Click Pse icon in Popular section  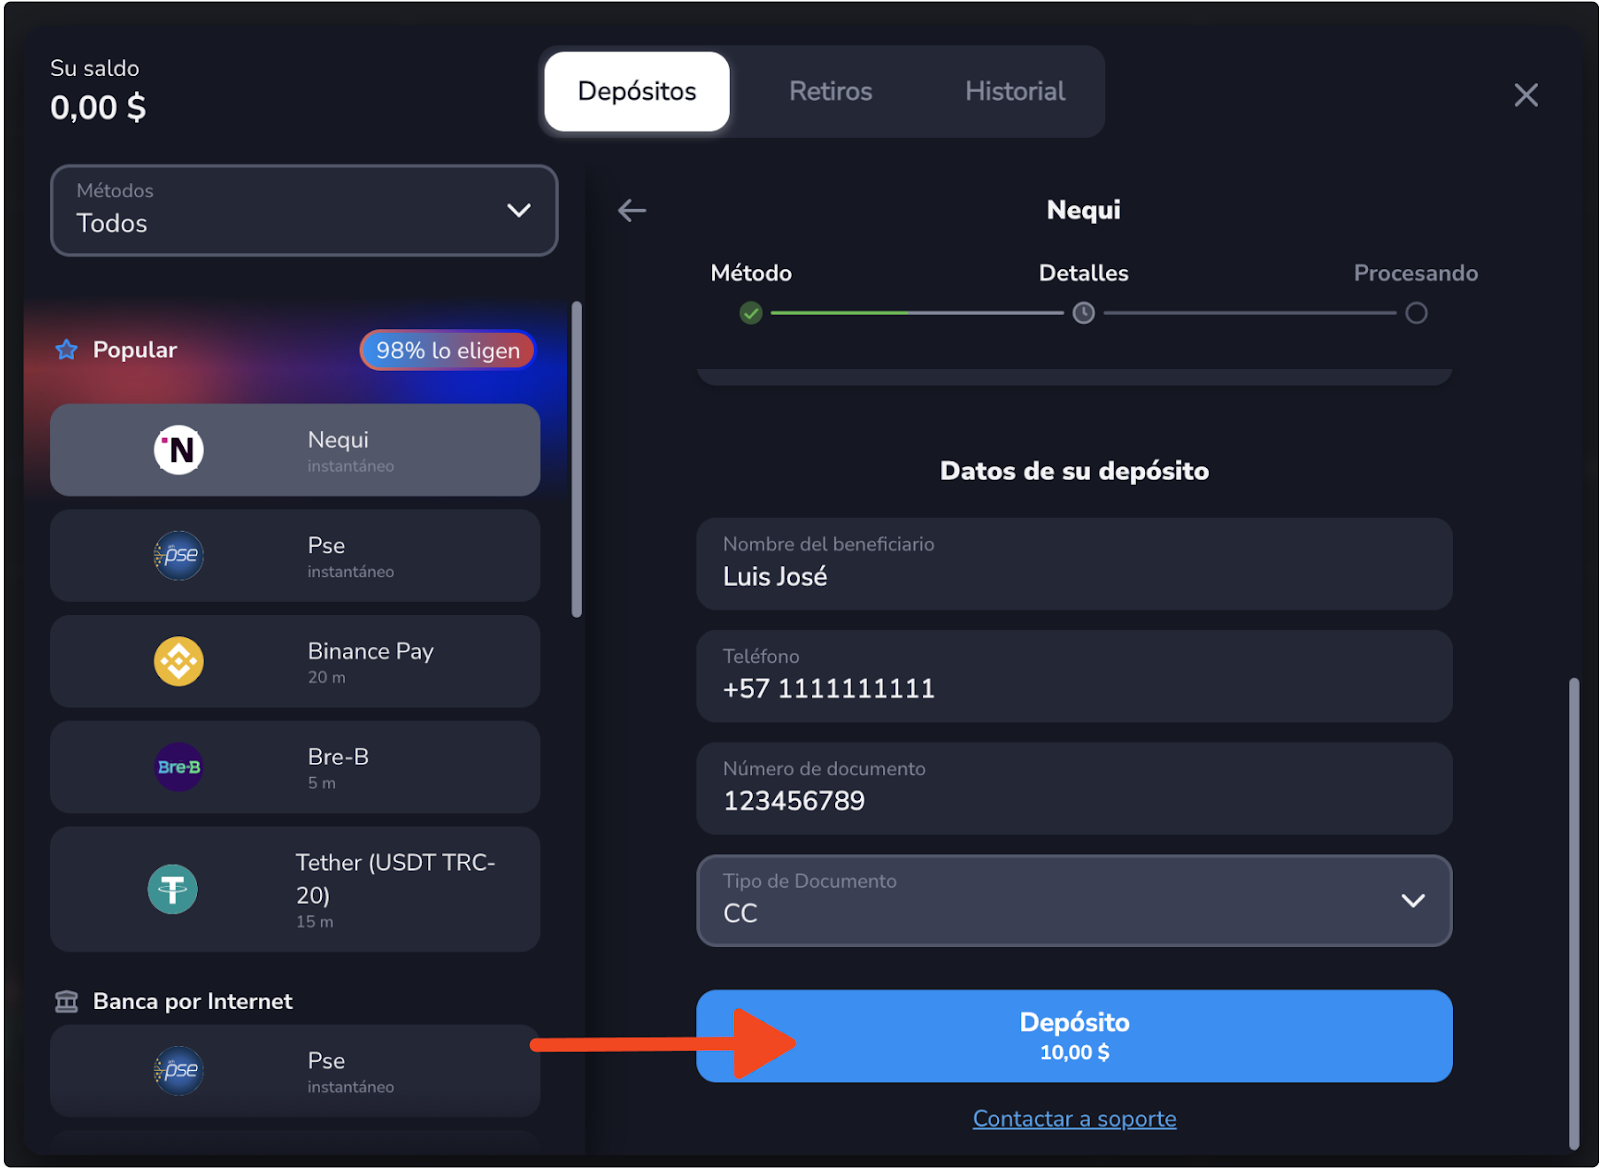(179, 556)
